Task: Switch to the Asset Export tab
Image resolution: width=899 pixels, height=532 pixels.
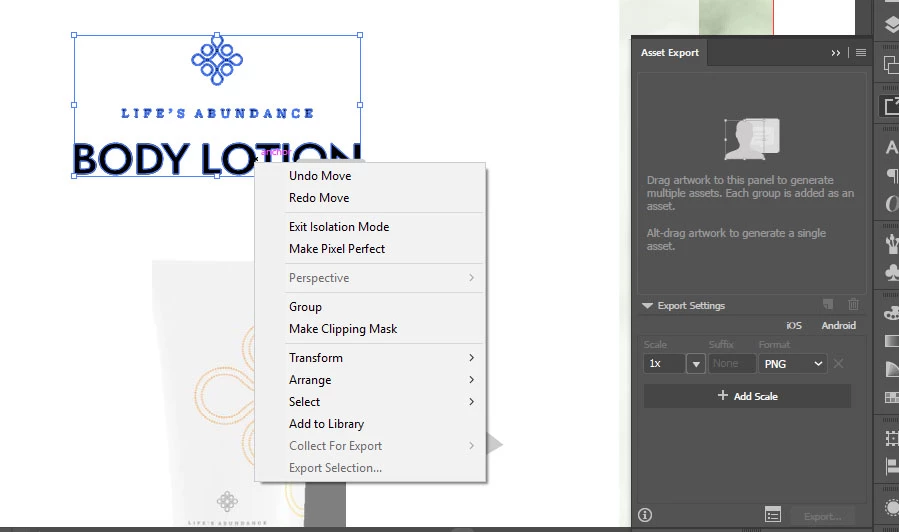Action: coord(670,53)
